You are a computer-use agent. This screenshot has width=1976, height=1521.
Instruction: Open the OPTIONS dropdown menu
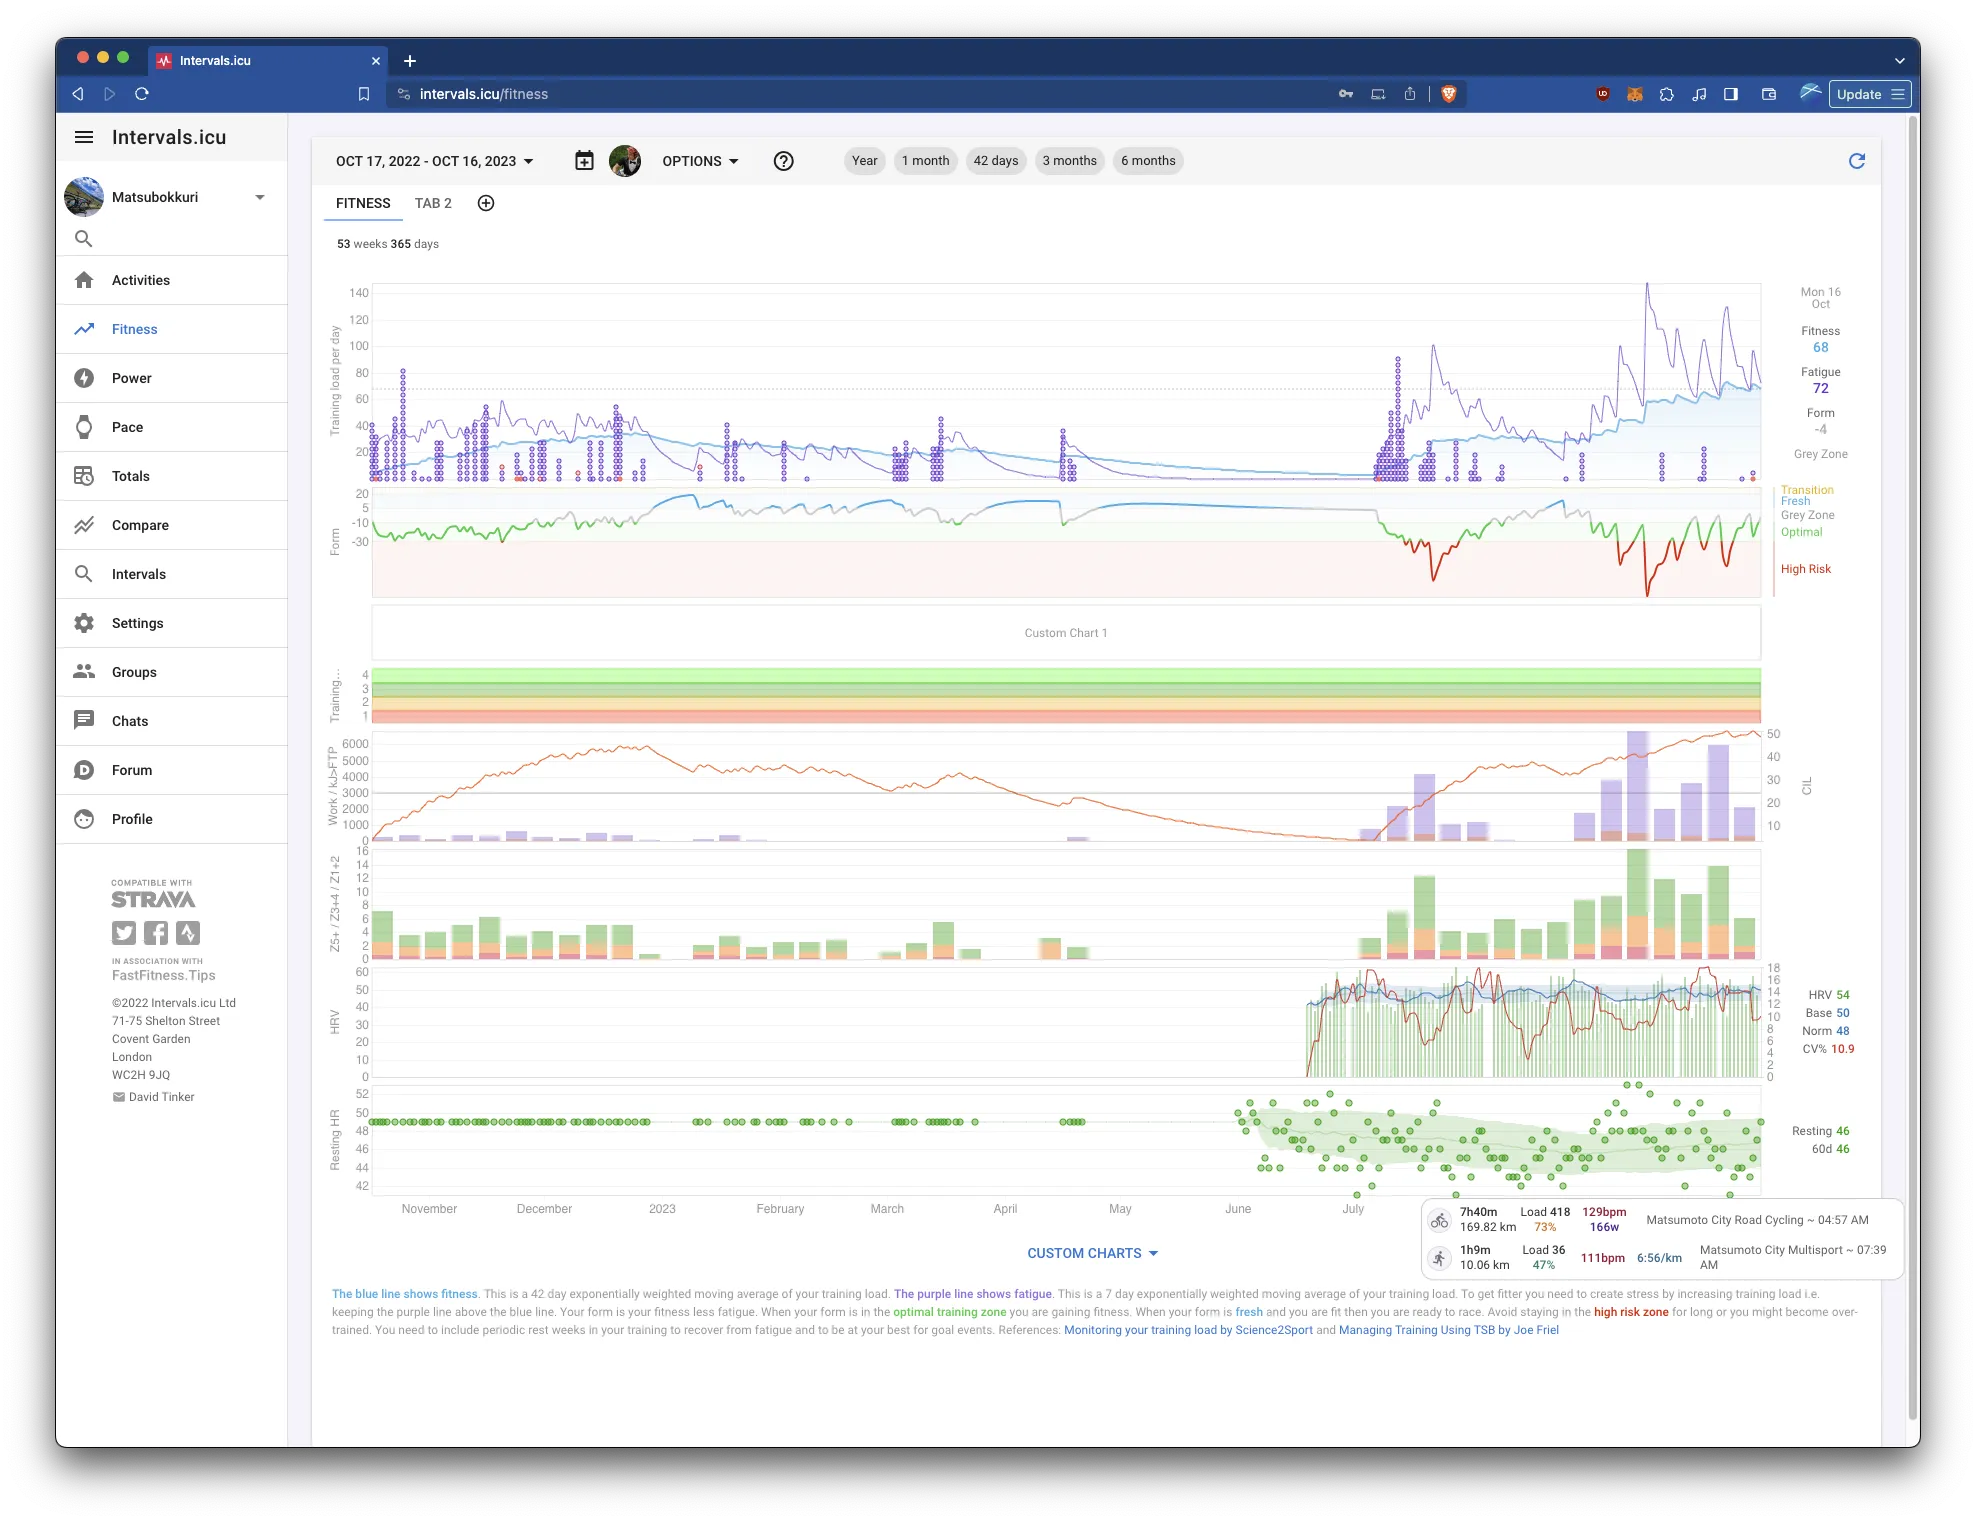point(700,161)
